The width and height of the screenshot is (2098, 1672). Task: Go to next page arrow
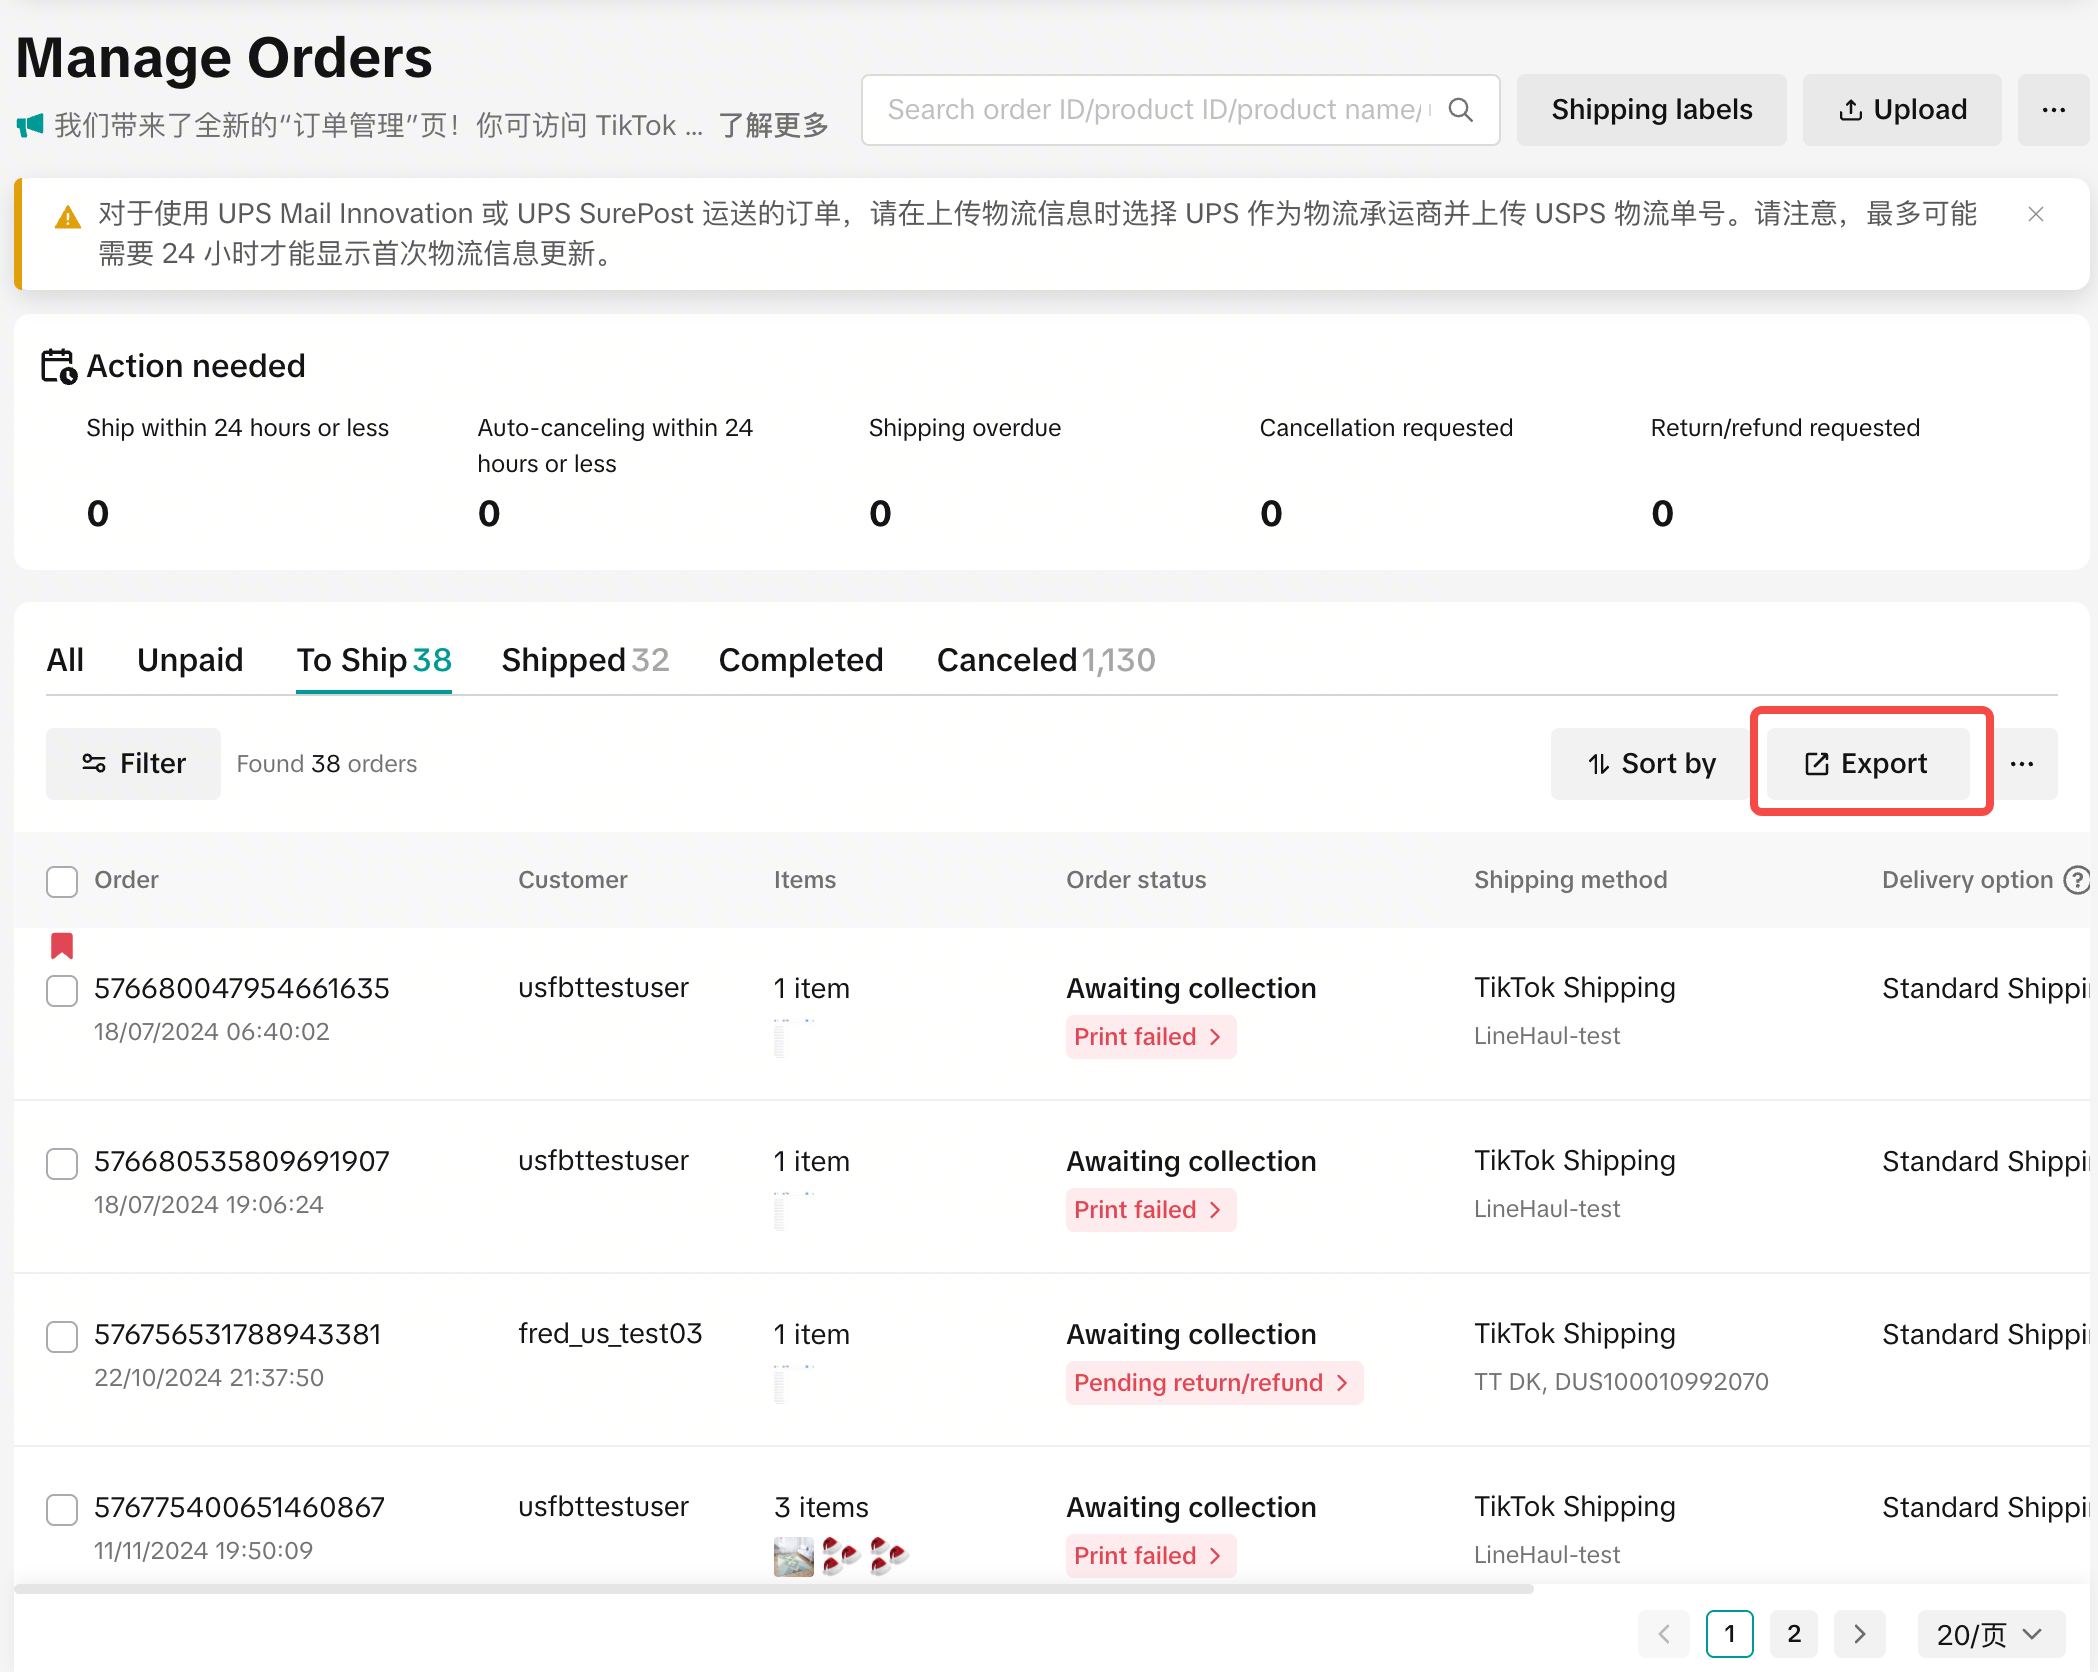coord(1859,1634)
